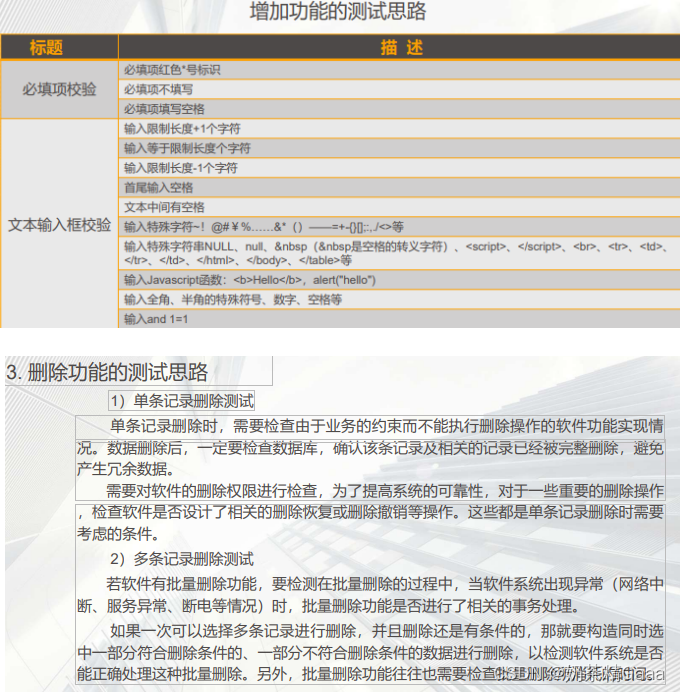
Task: Click the row '必填项填写空格'
Action: (400, 109)
